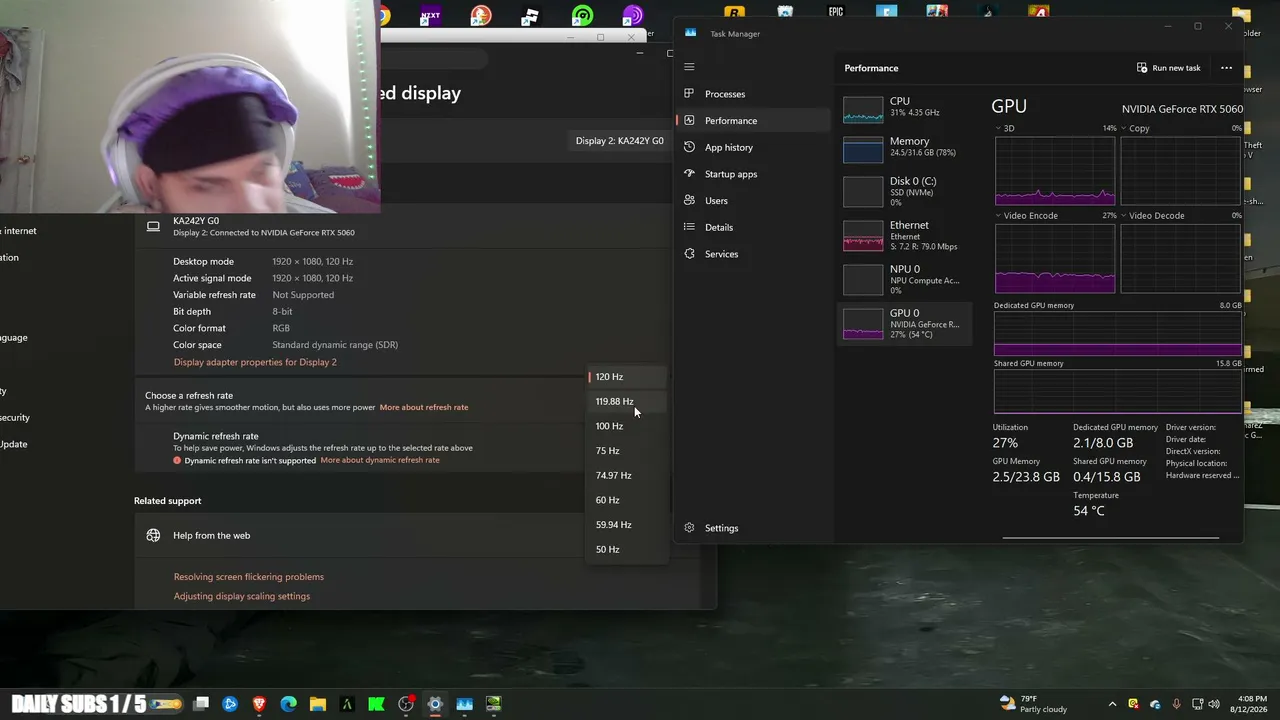Image resolution: width=1280 pixels, height=720 pixels.
Task: Select the 120 Hz refresh rate
Action: click(627, 377)
